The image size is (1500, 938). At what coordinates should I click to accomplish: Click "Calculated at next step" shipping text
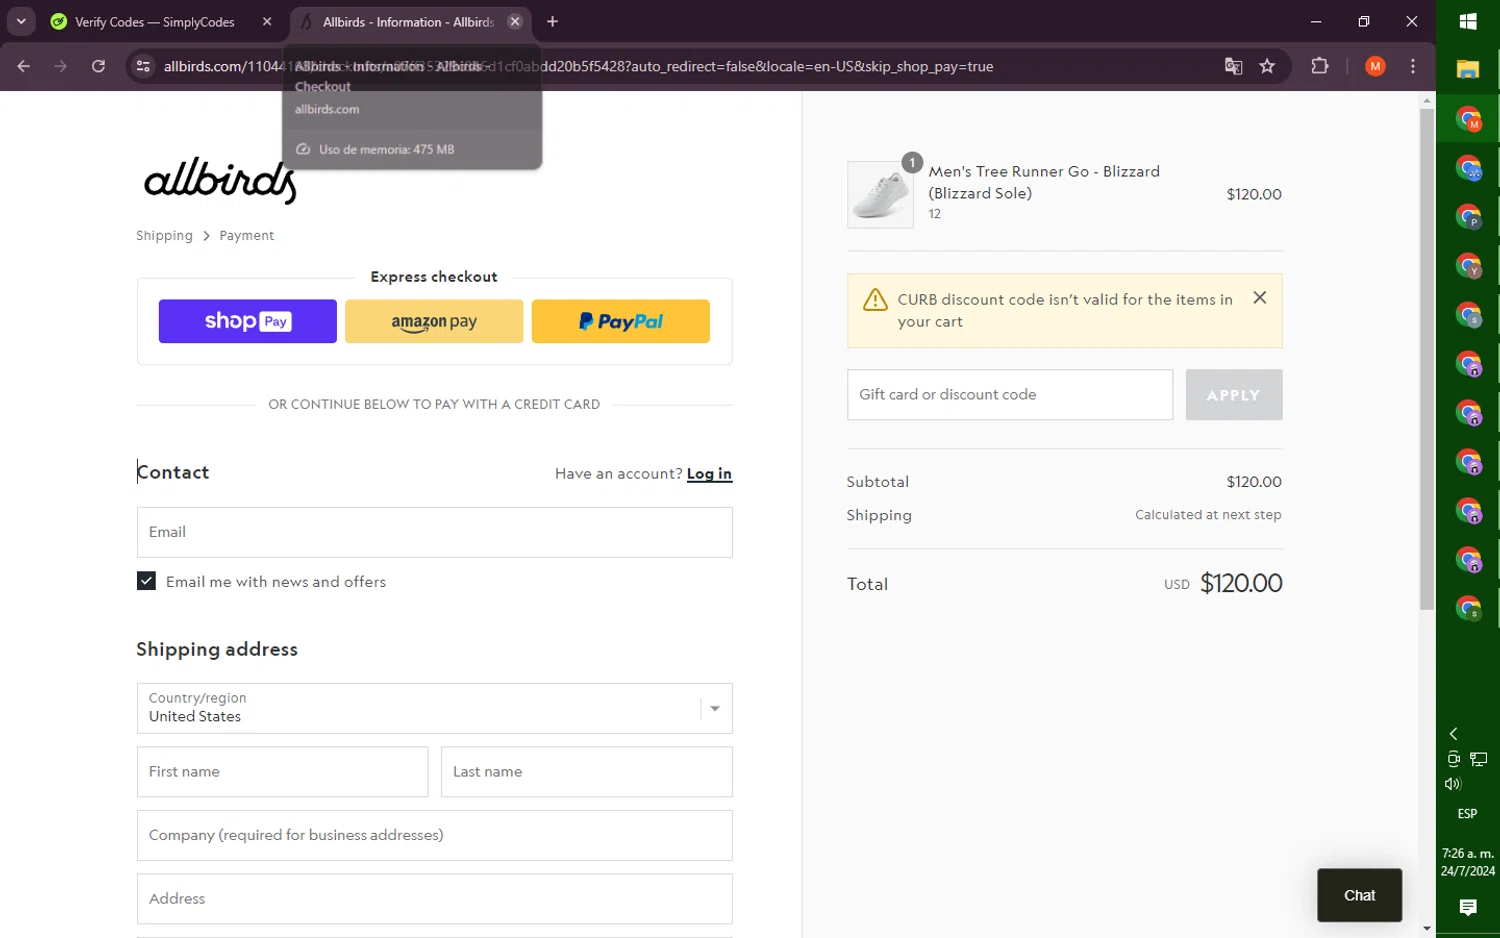click(x=1208, y=515)
